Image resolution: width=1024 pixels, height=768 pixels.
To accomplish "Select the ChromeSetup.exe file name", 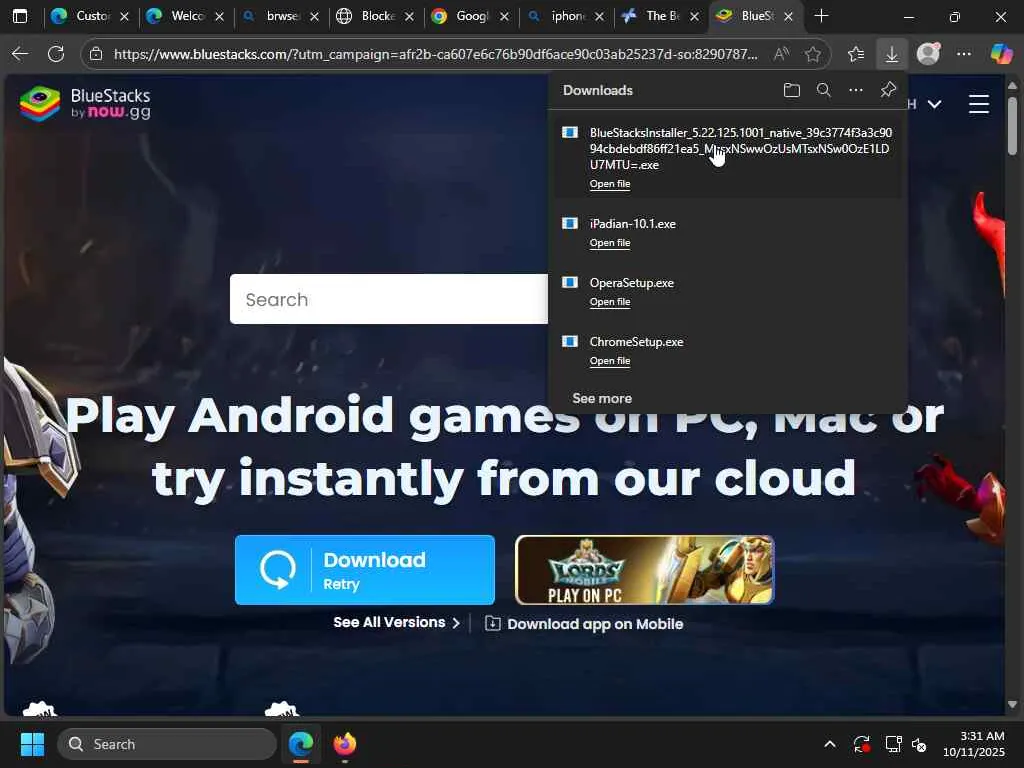I will coord(636,342).
